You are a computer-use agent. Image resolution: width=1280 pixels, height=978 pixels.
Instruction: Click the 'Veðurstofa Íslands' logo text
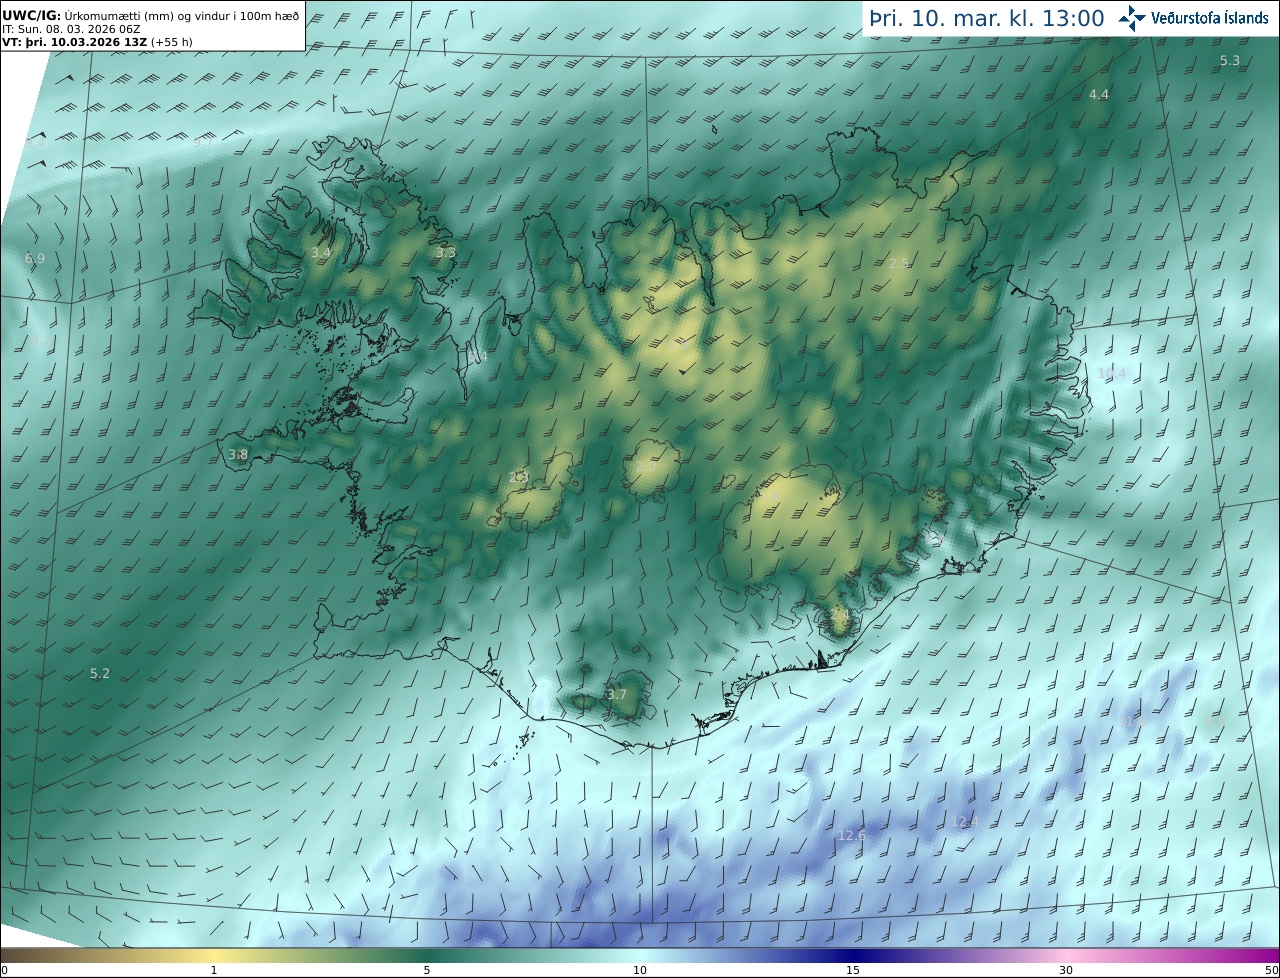pos(1210,18)
